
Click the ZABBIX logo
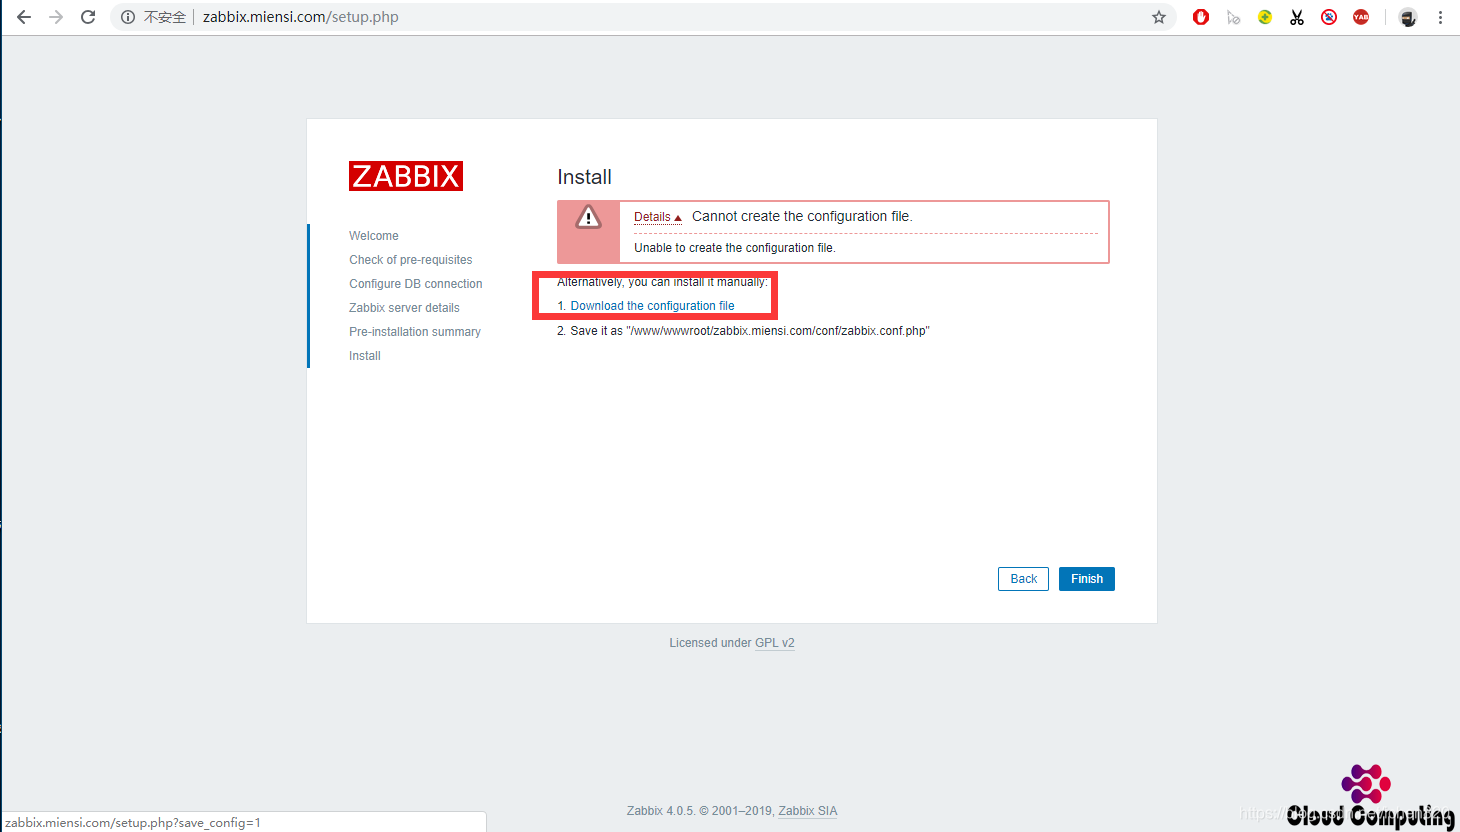406,176
